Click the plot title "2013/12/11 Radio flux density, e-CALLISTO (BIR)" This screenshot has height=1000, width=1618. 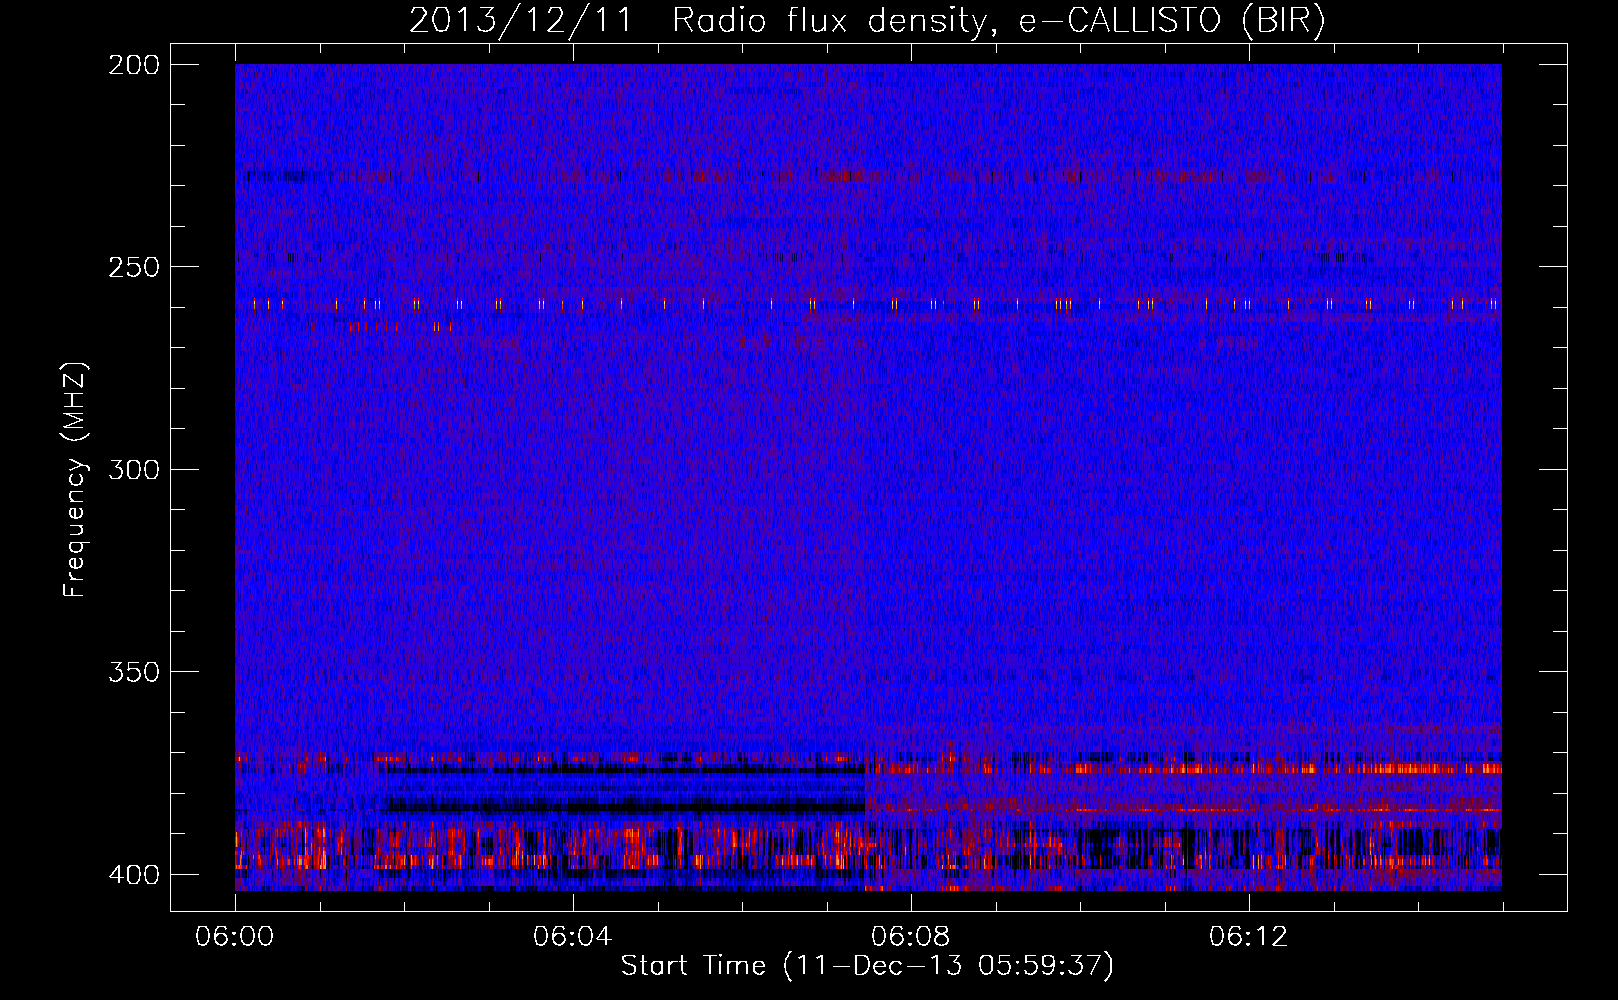coord(867,21)
